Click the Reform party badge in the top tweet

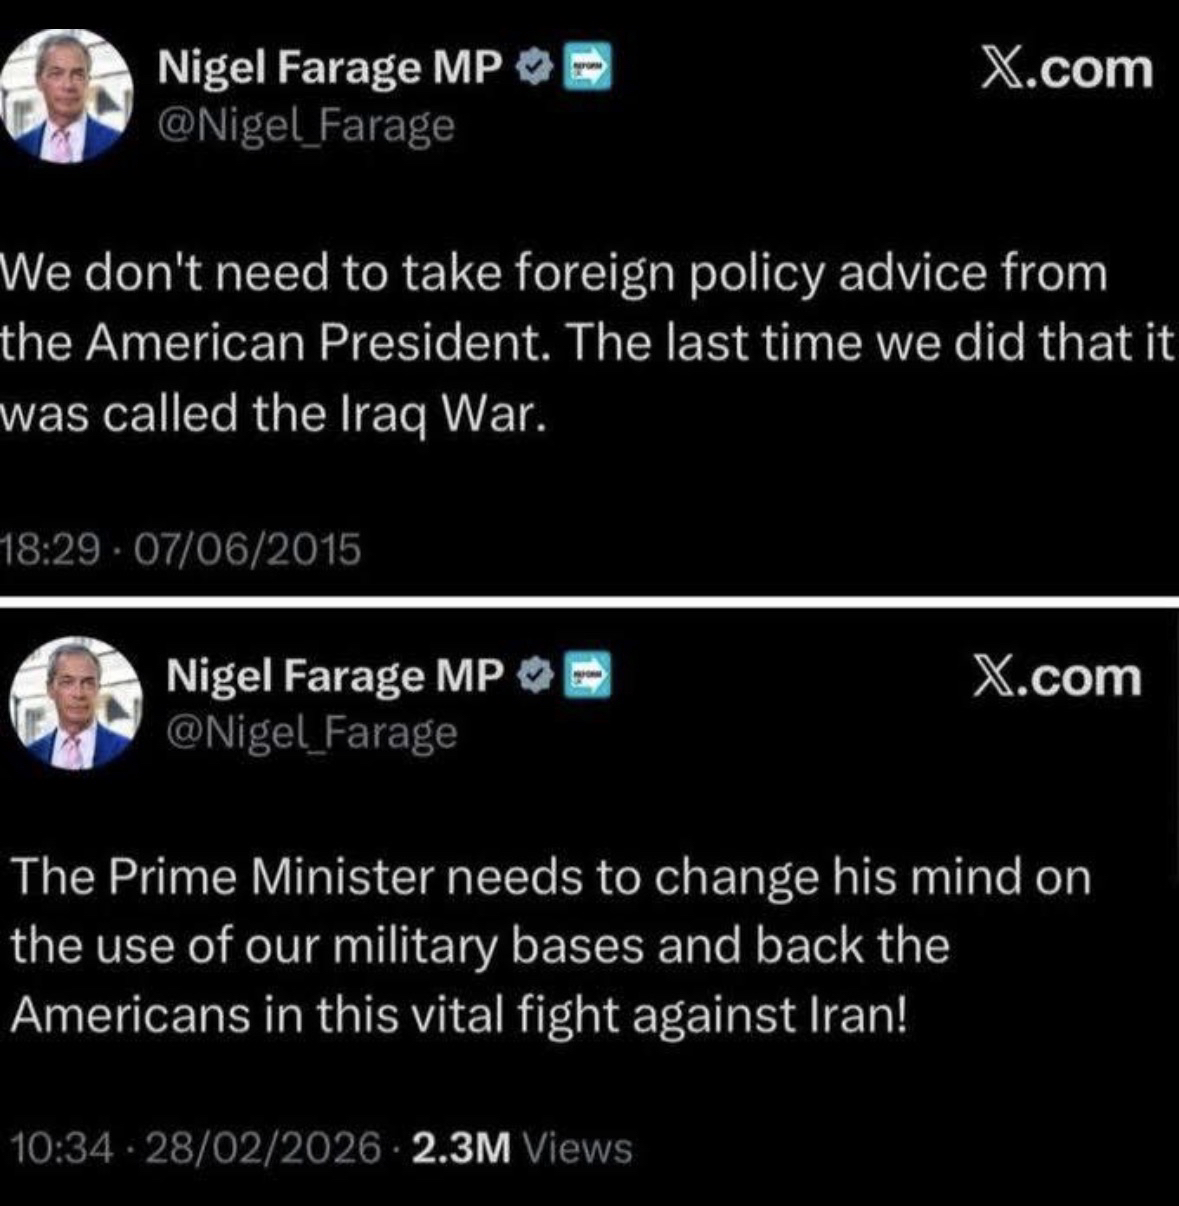(x=589, y=68)
